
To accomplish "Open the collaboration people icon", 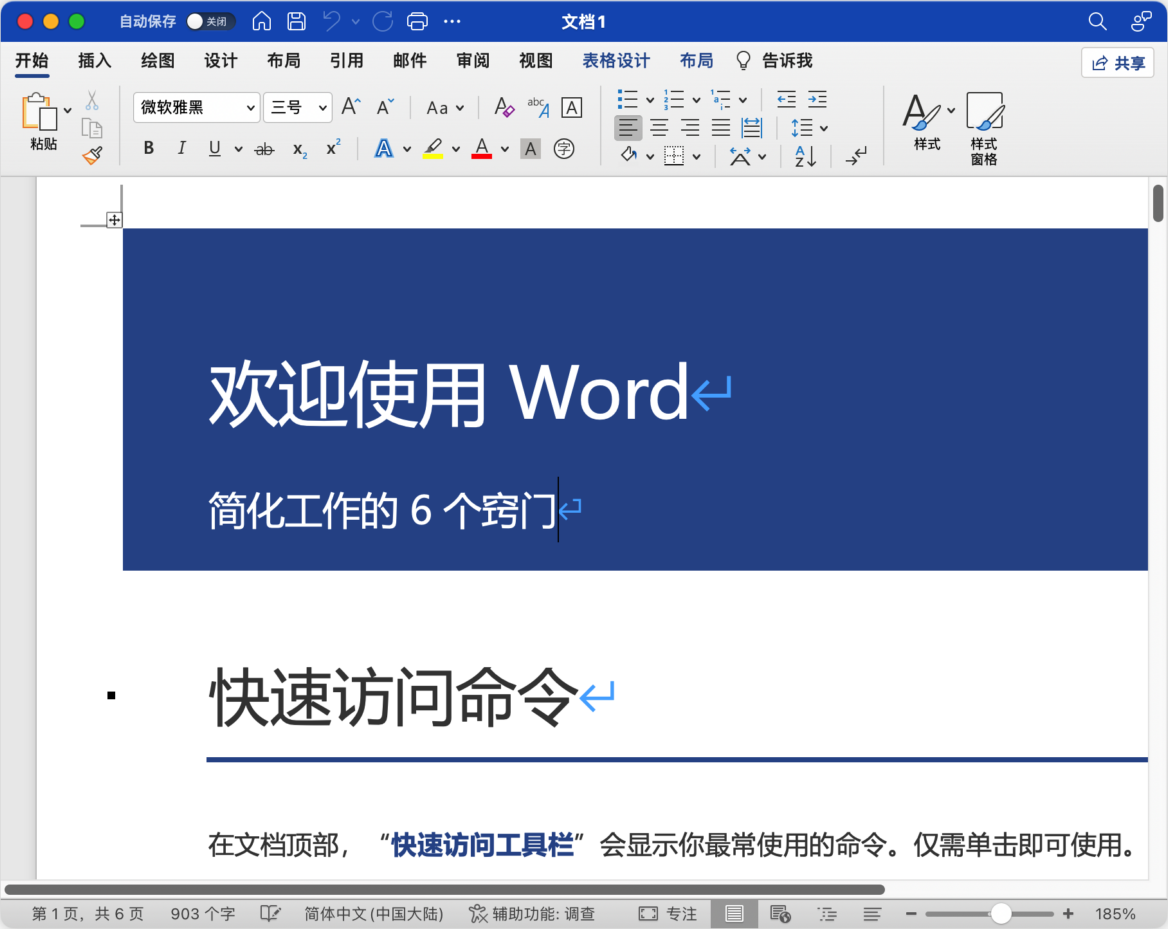I will tap(1140, 21).
